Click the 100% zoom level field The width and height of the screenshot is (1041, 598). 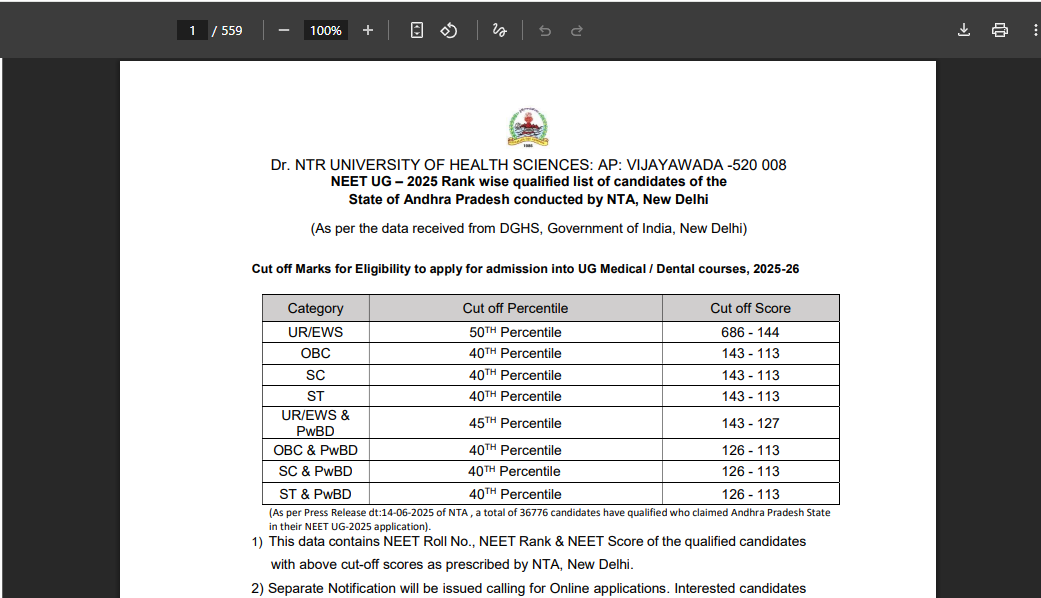[x=325, y=31]
